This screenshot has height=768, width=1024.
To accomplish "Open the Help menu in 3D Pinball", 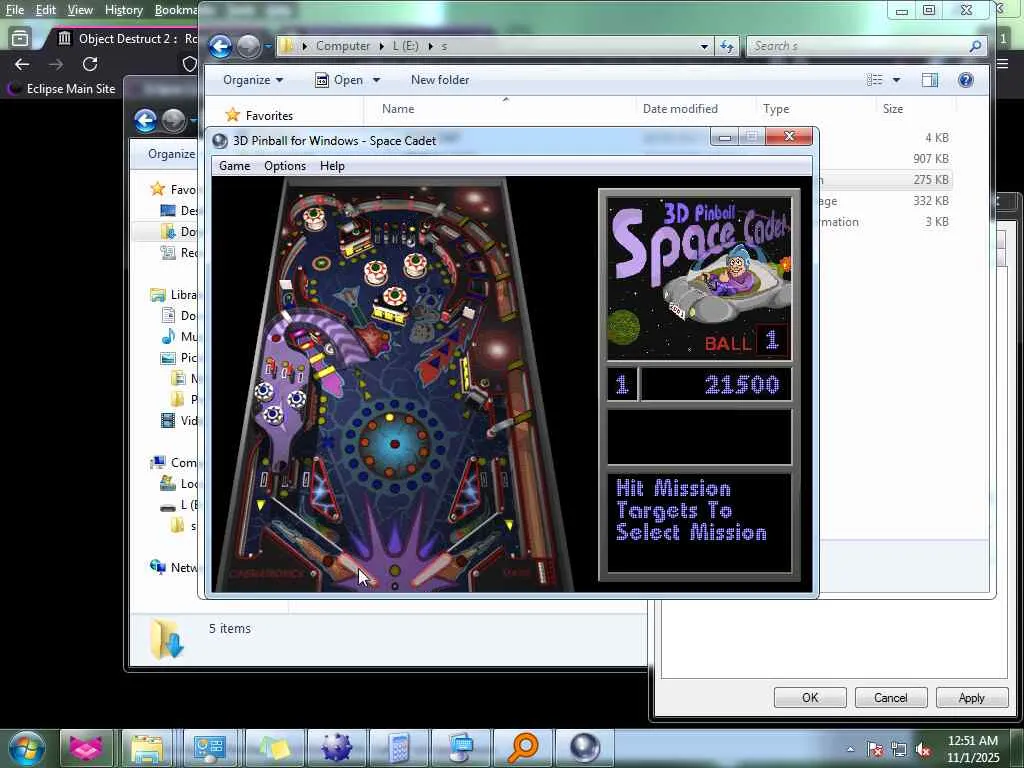I will pyautogui.click(x=332, y=166).
